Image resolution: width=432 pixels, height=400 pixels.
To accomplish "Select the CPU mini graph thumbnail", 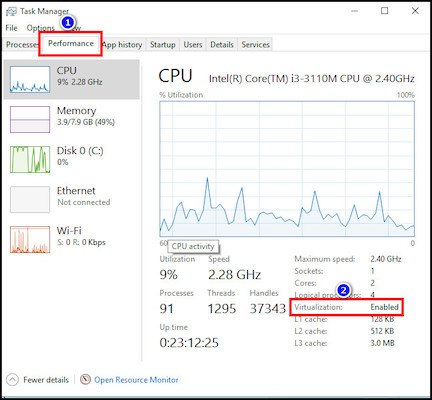I will pos(30,79).
